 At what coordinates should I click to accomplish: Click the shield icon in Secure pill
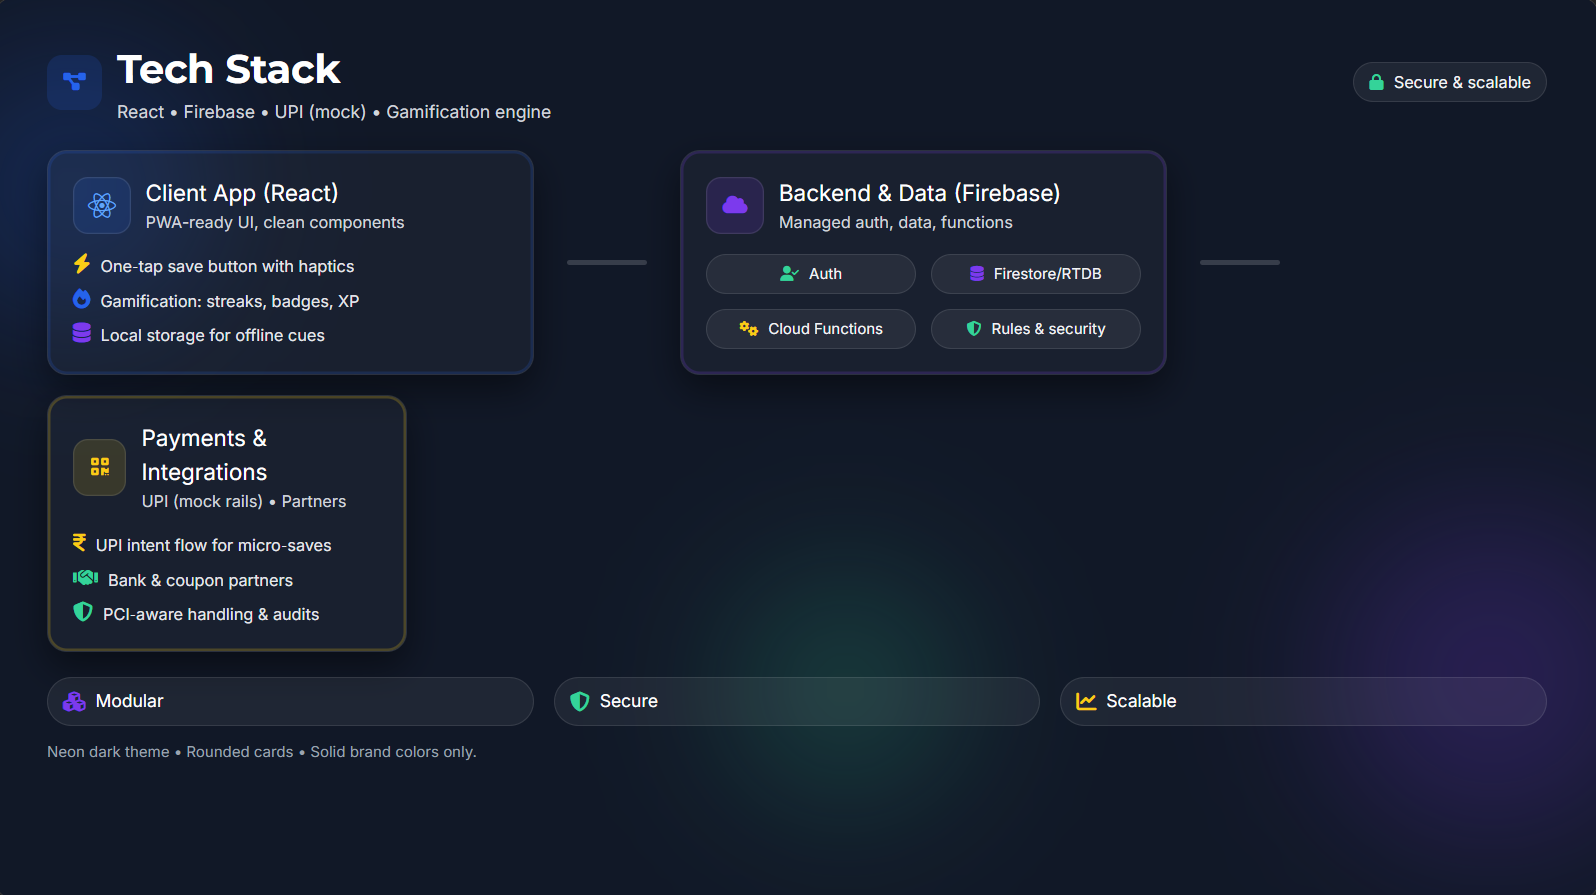[580, 702]
